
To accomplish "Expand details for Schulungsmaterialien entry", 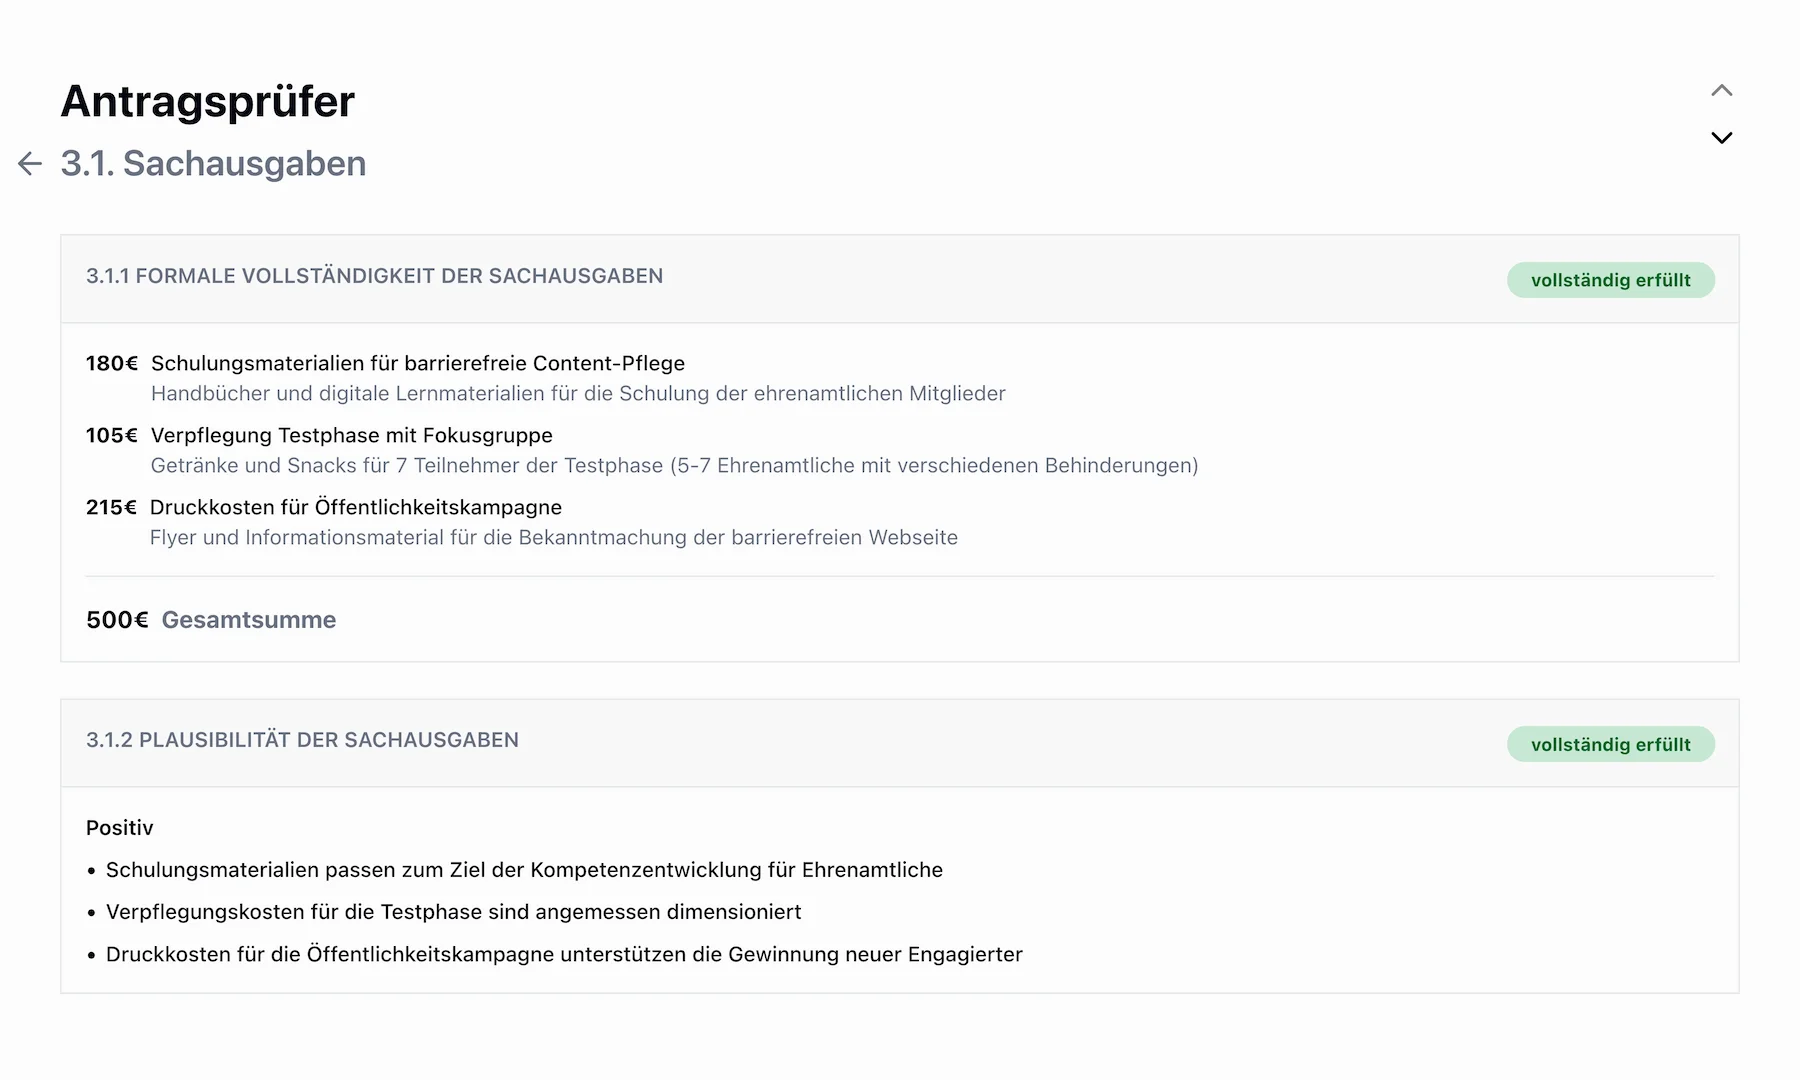I will [x=417, y=363].
